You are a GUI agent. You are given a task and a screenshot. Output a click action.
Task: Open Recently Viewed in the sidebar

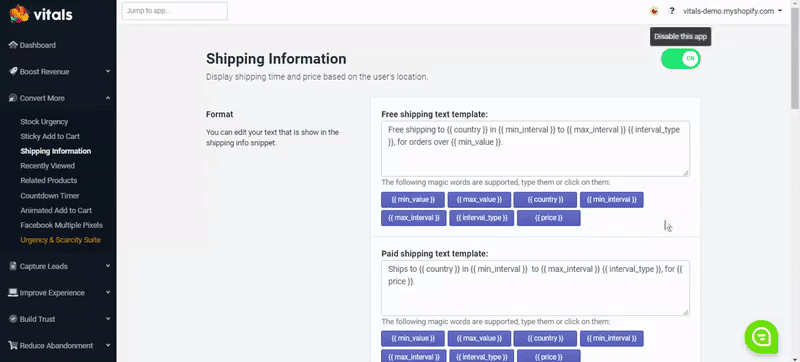tap(47, 166)
